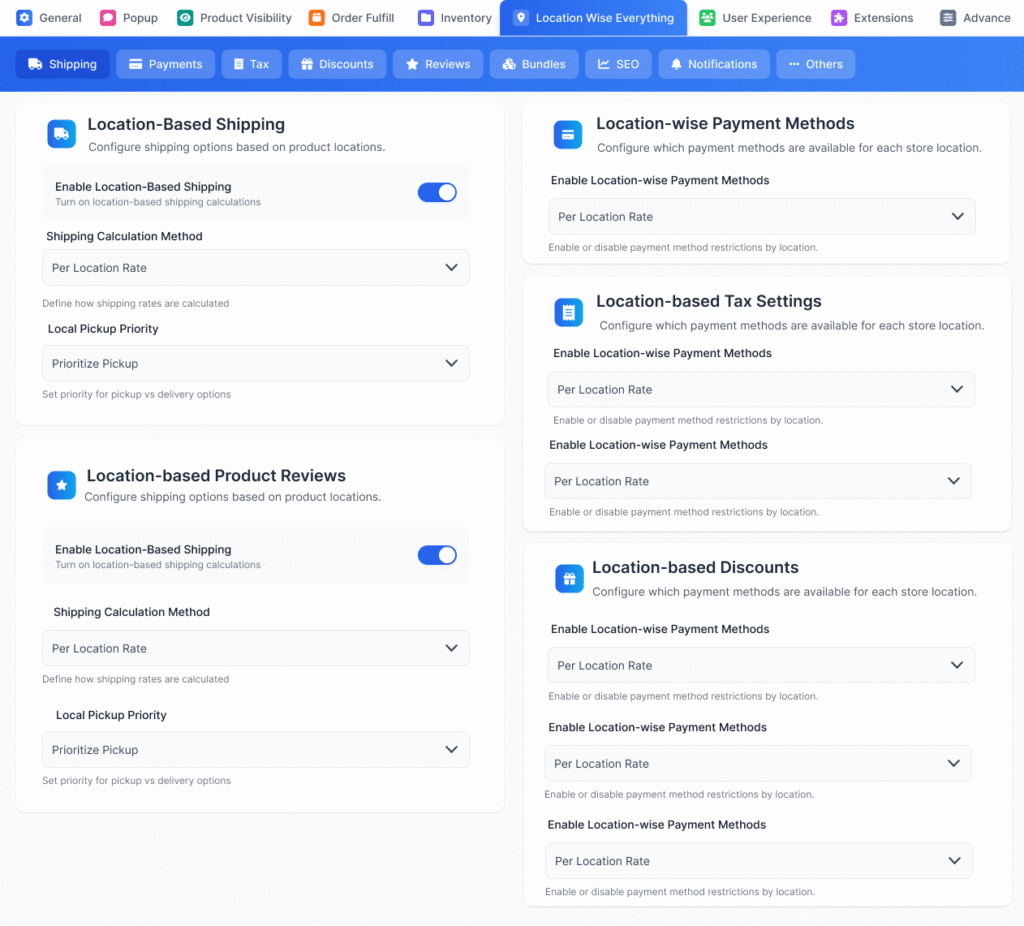The image size is (1024, 926).
Task: Click the Location-based Product Reviews star icon
Action: 61,486
